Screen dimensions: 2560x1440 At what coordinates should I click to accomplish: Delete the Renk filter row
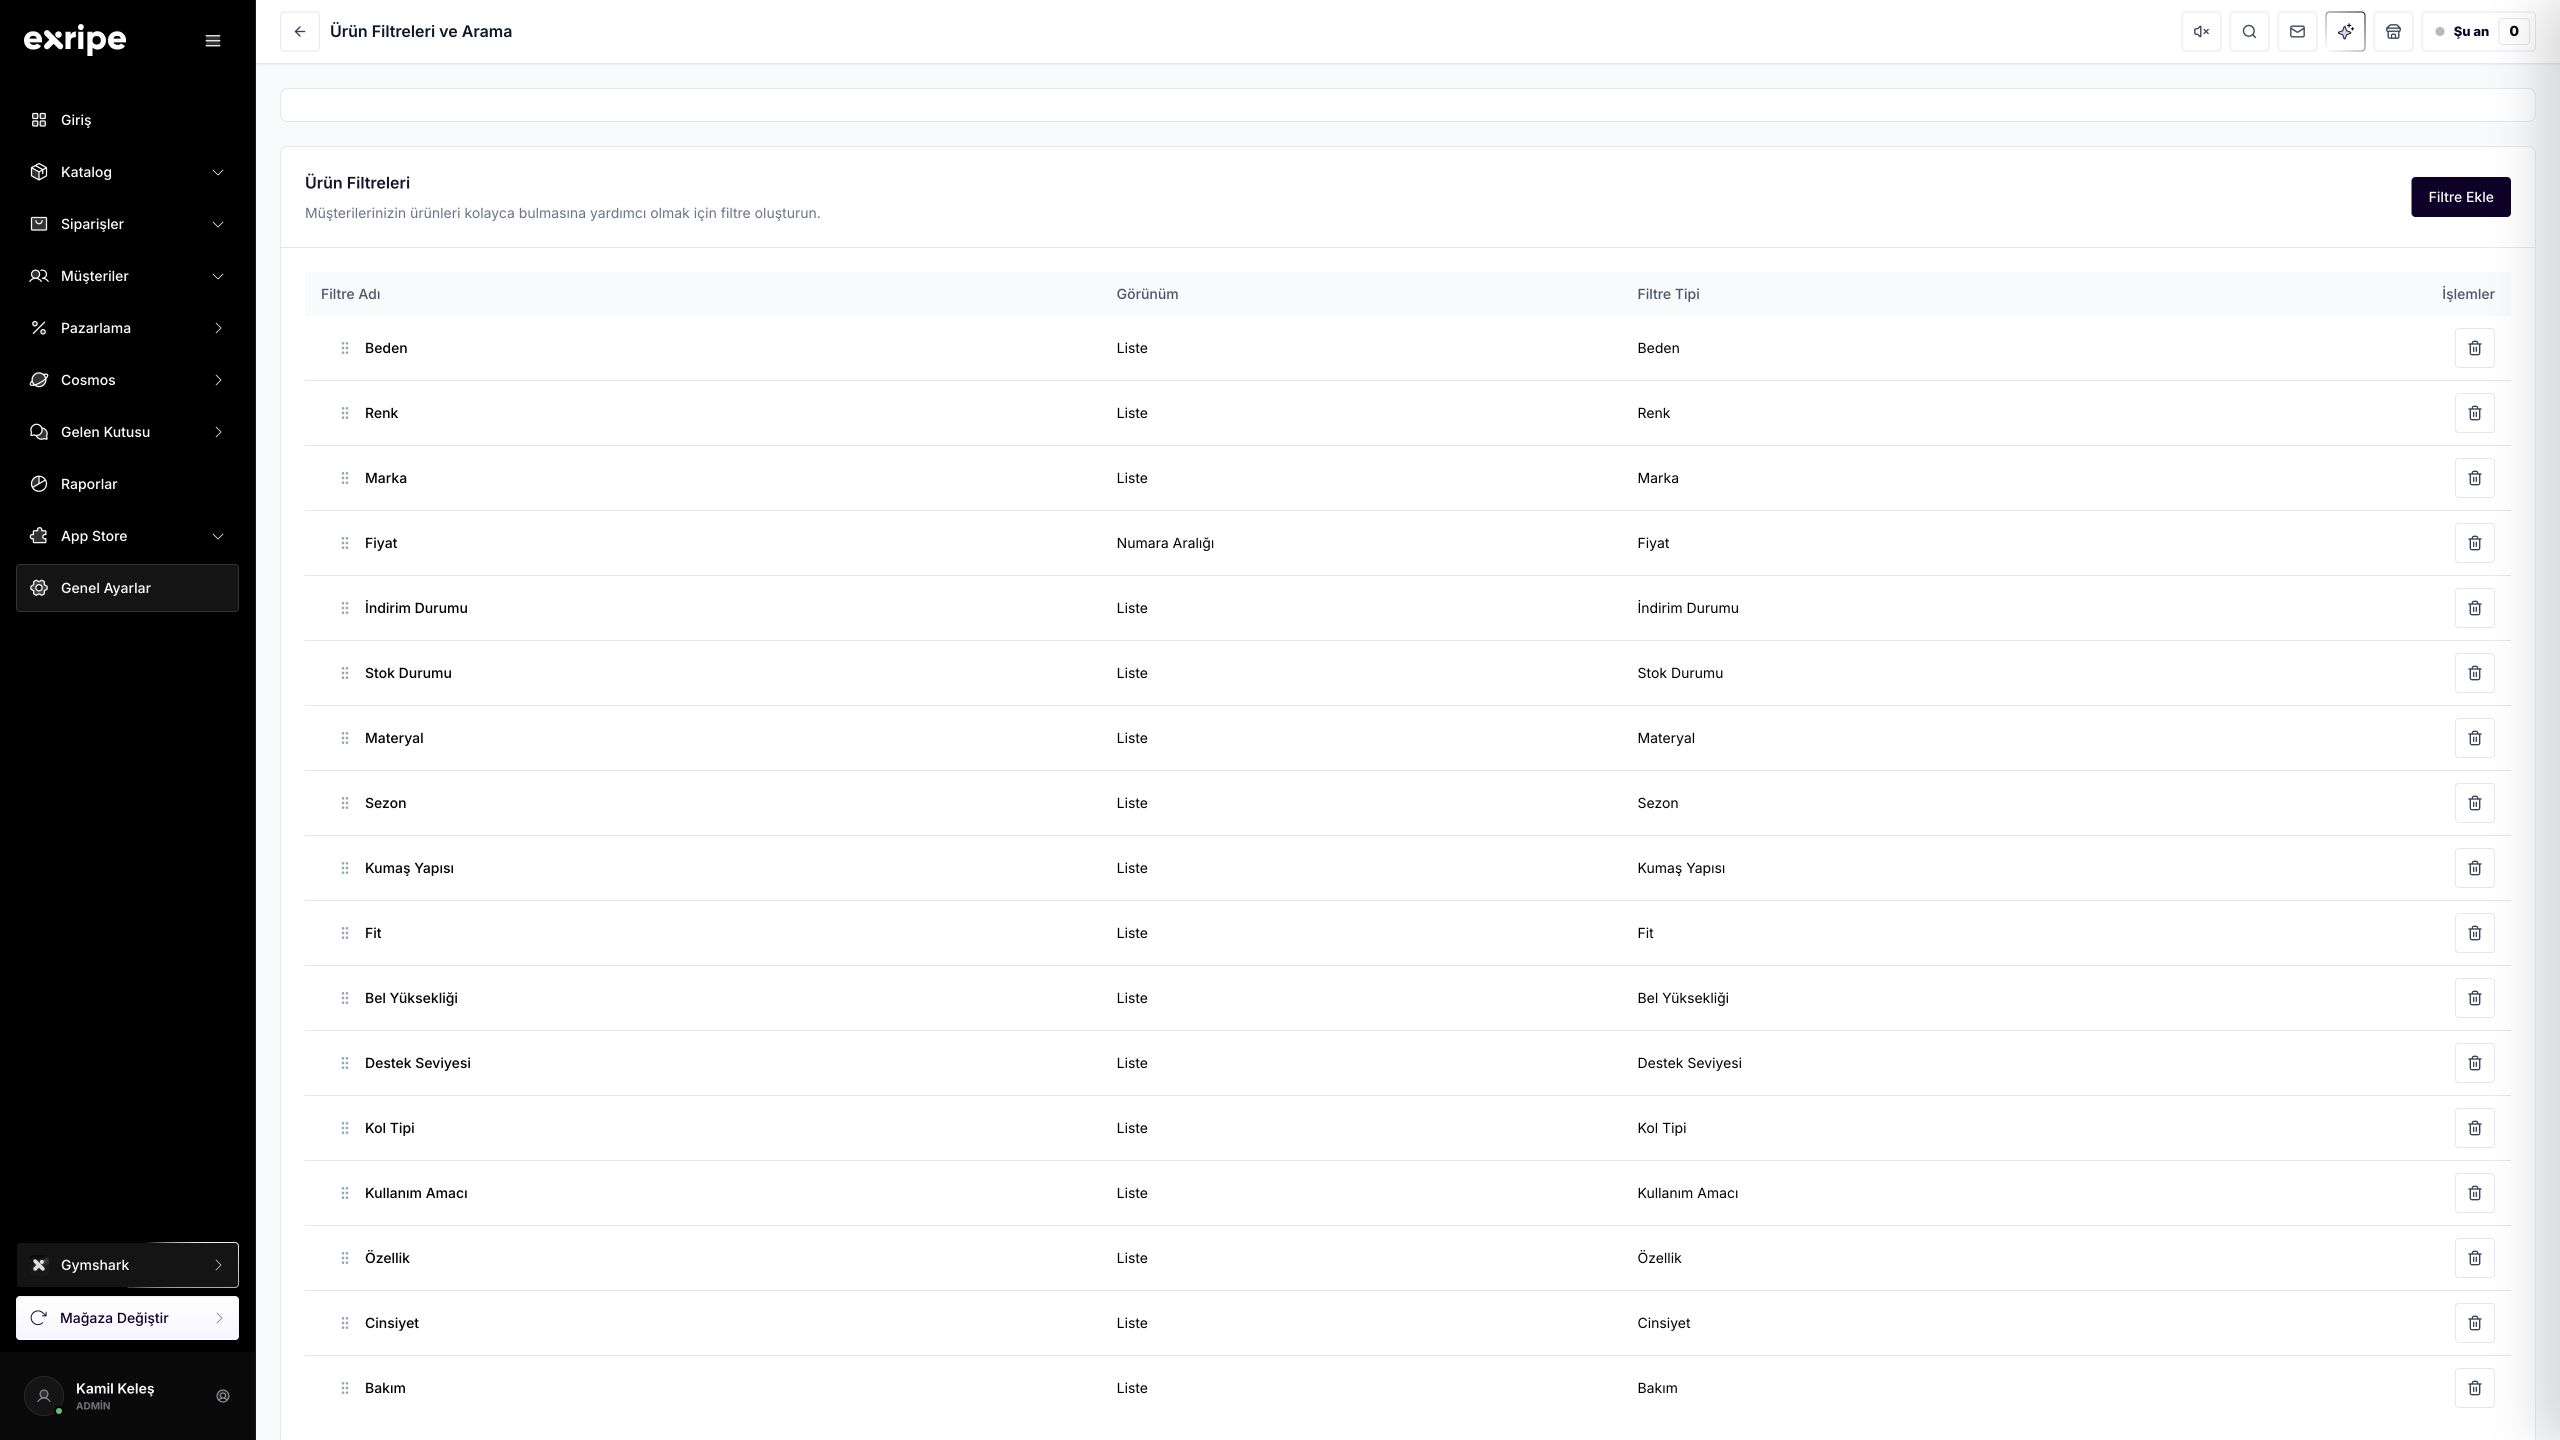click(x=2474, y=413)
